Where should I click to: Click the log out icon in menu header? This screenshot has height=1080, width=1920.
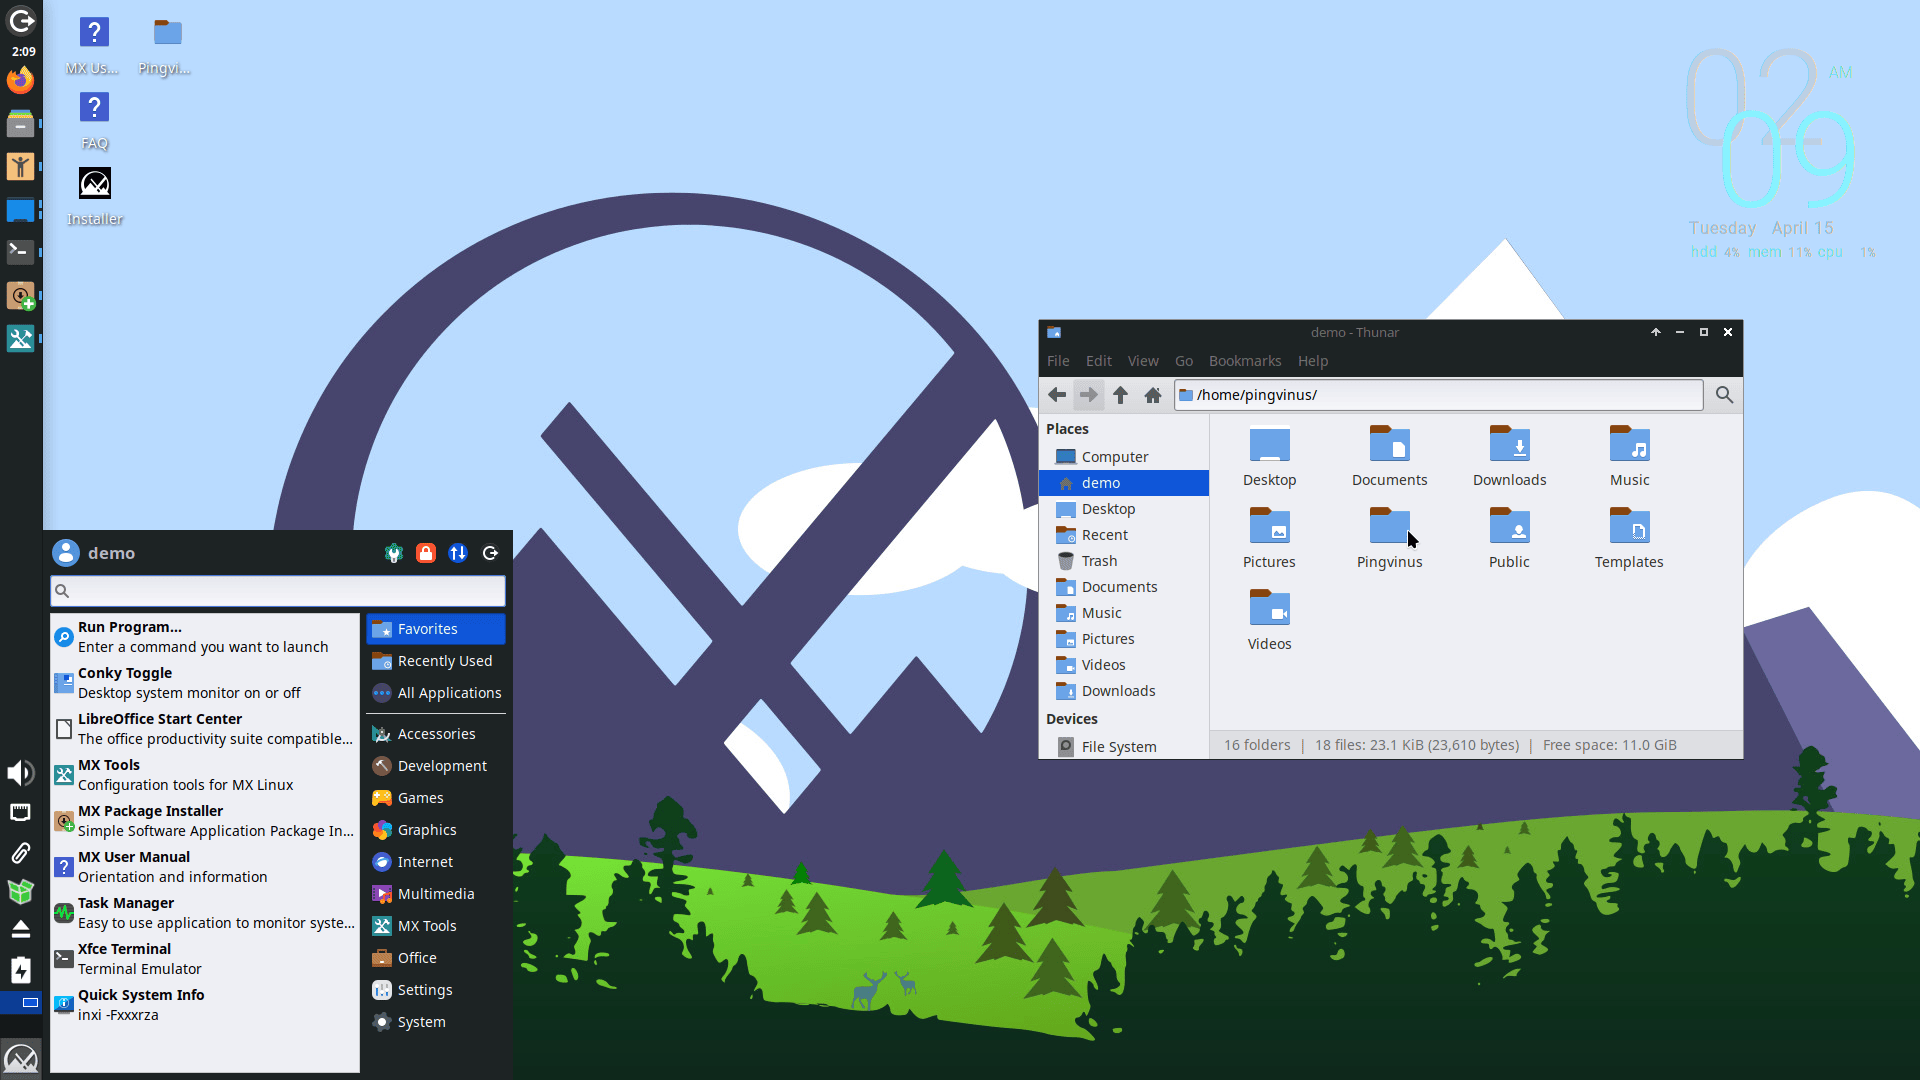pyautogui.click(x=490, y=553)
